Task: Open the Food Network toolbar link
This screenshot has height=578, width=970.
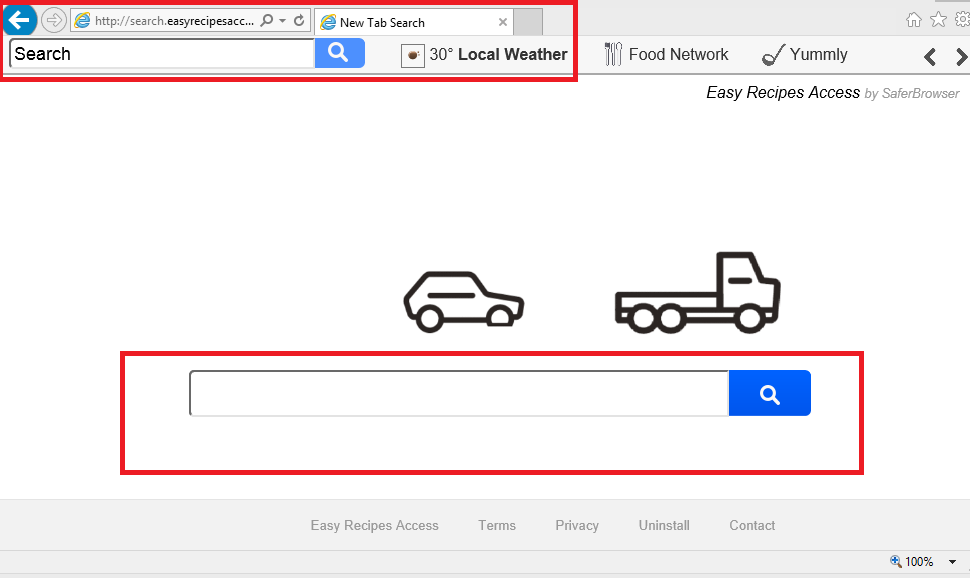Action: tap(678, 54)
